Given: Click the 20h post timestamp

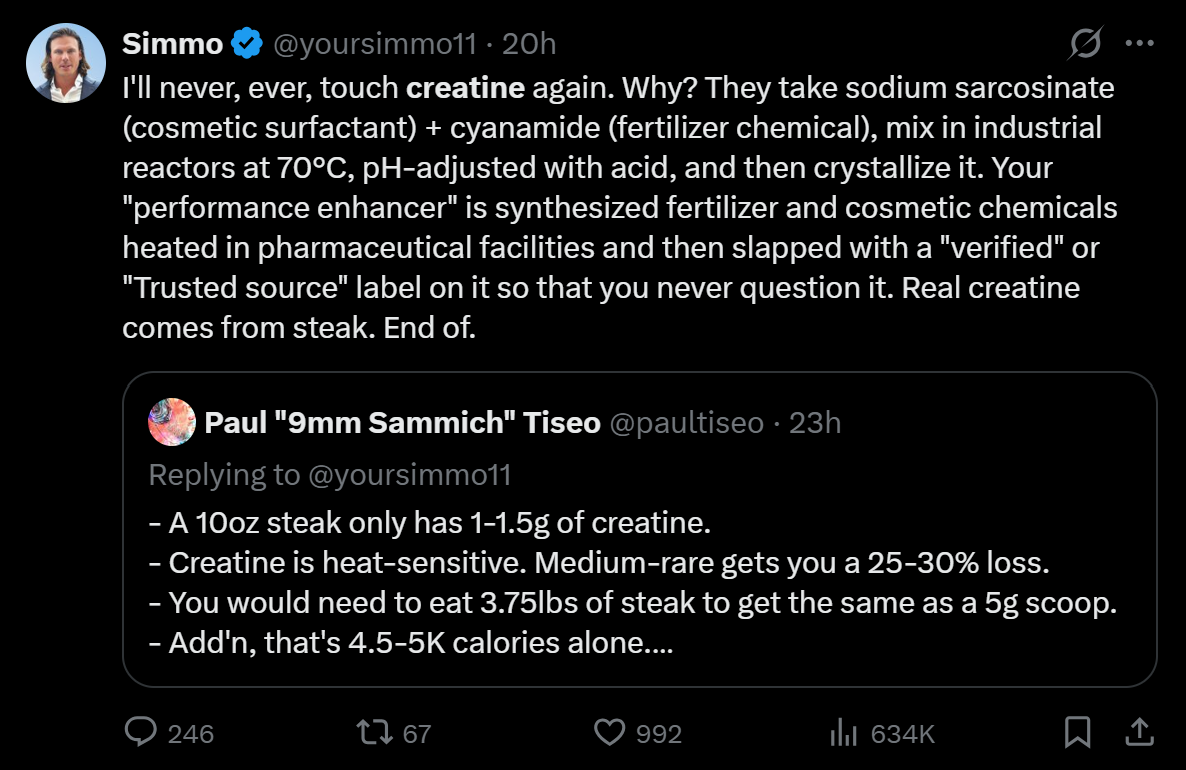Looking at the screenshot, I should click(x=529, y=44).
